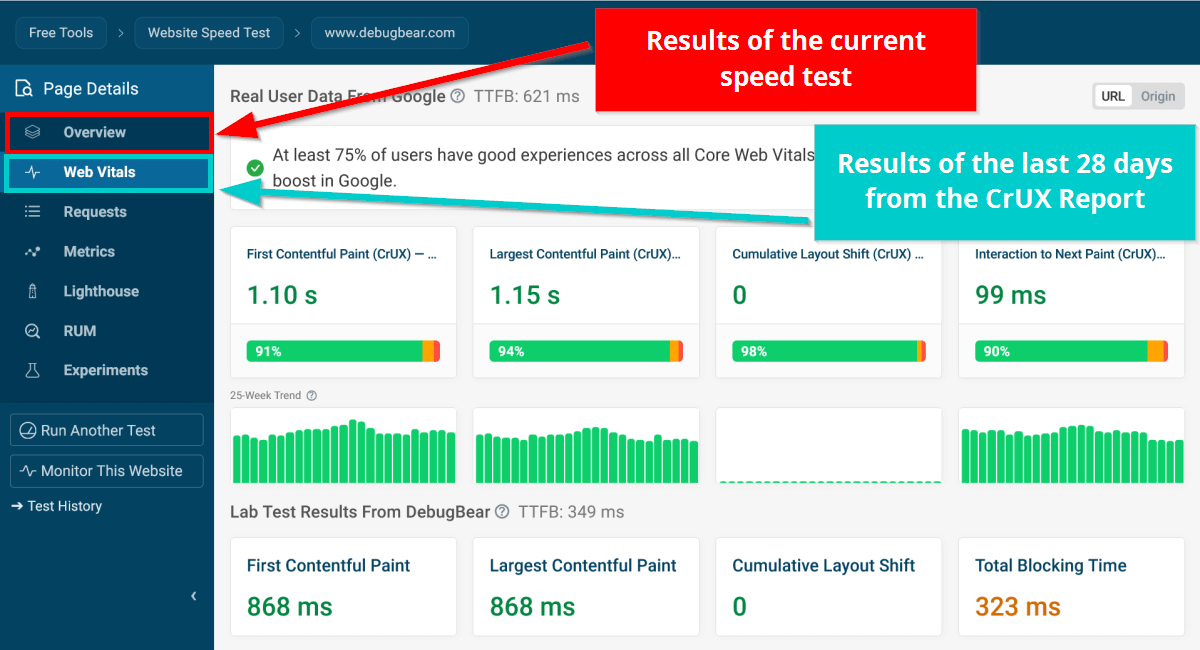Open the Overview section

(109, 132)
